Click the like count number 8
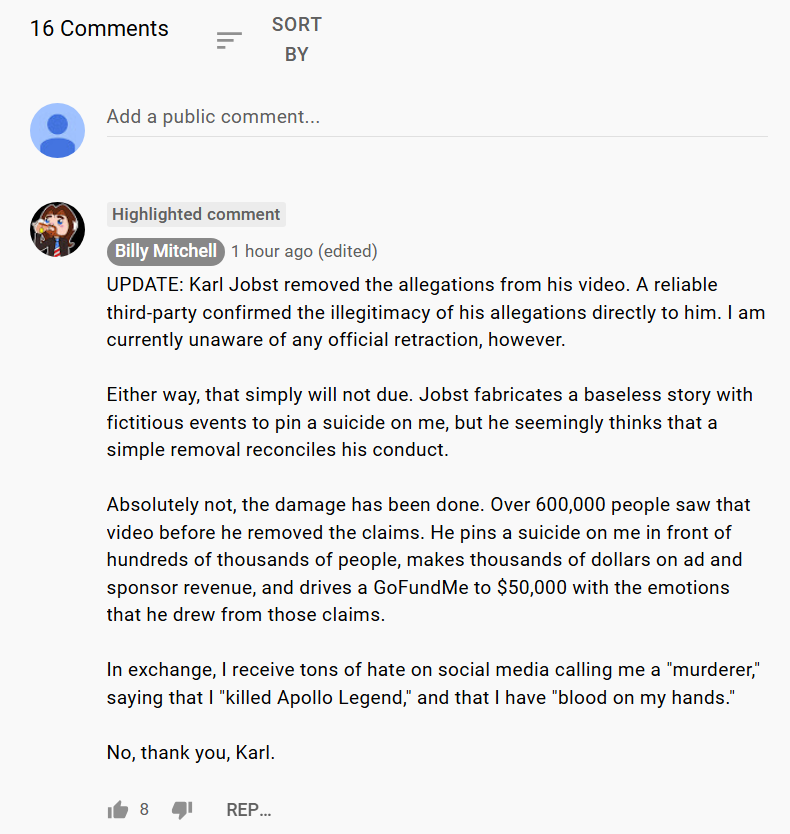Screen dimensions: 790x834 144,810
